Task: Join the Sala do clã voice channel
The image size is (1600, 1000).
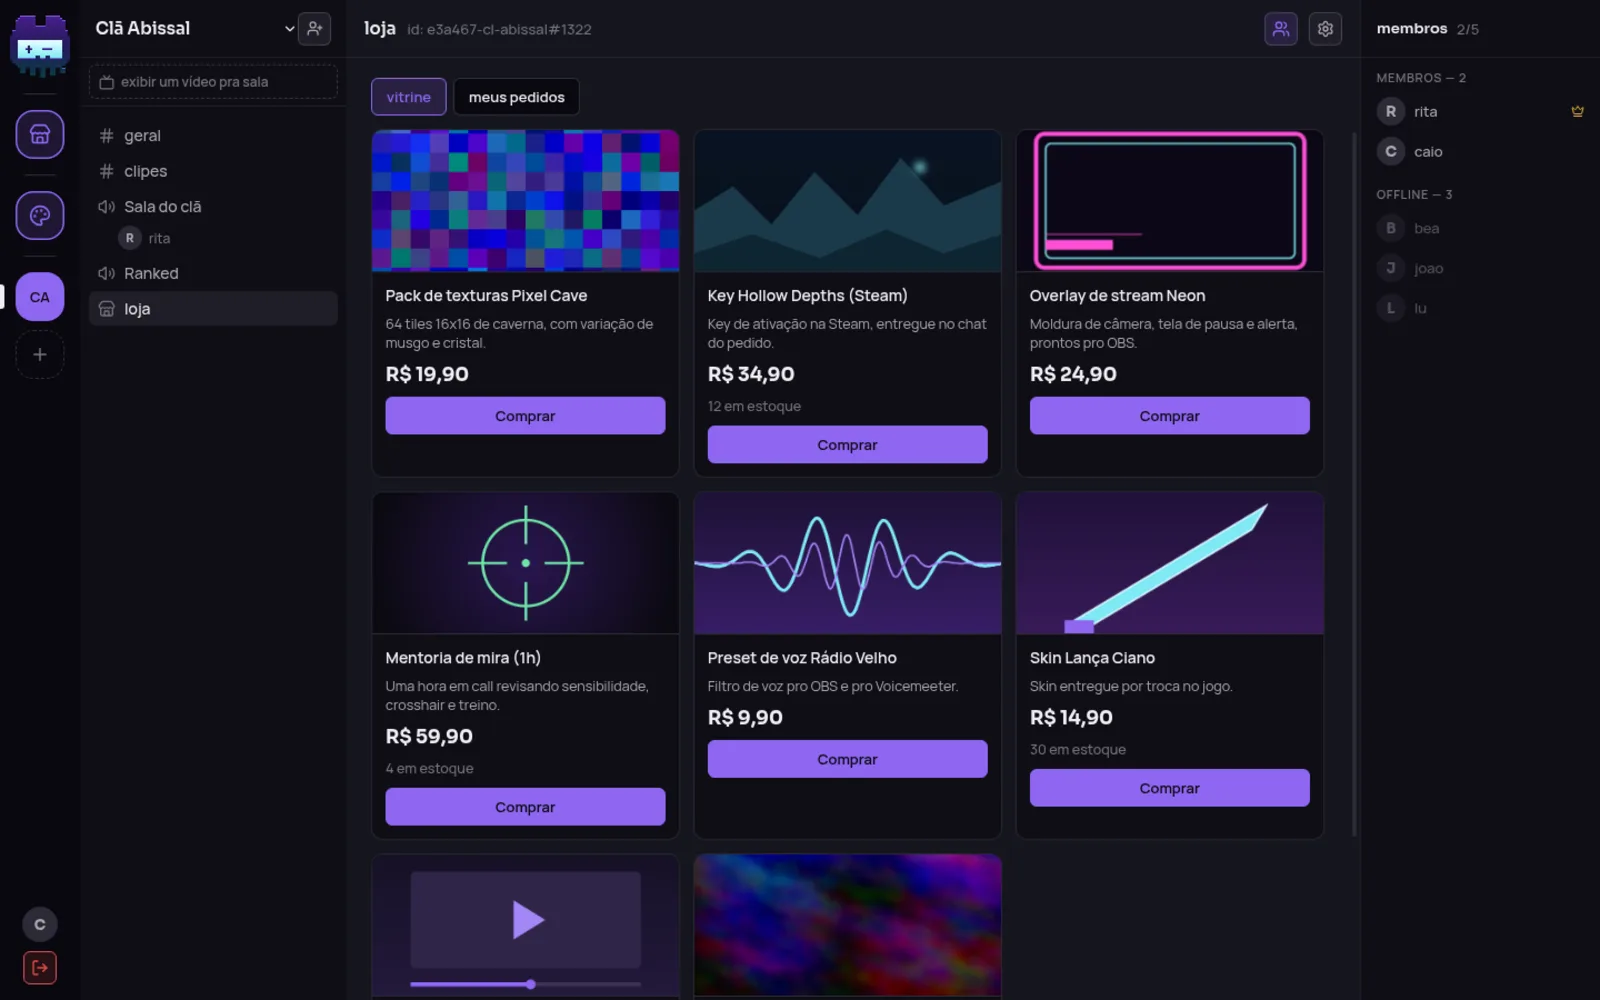Action: (x=213, y=207)
